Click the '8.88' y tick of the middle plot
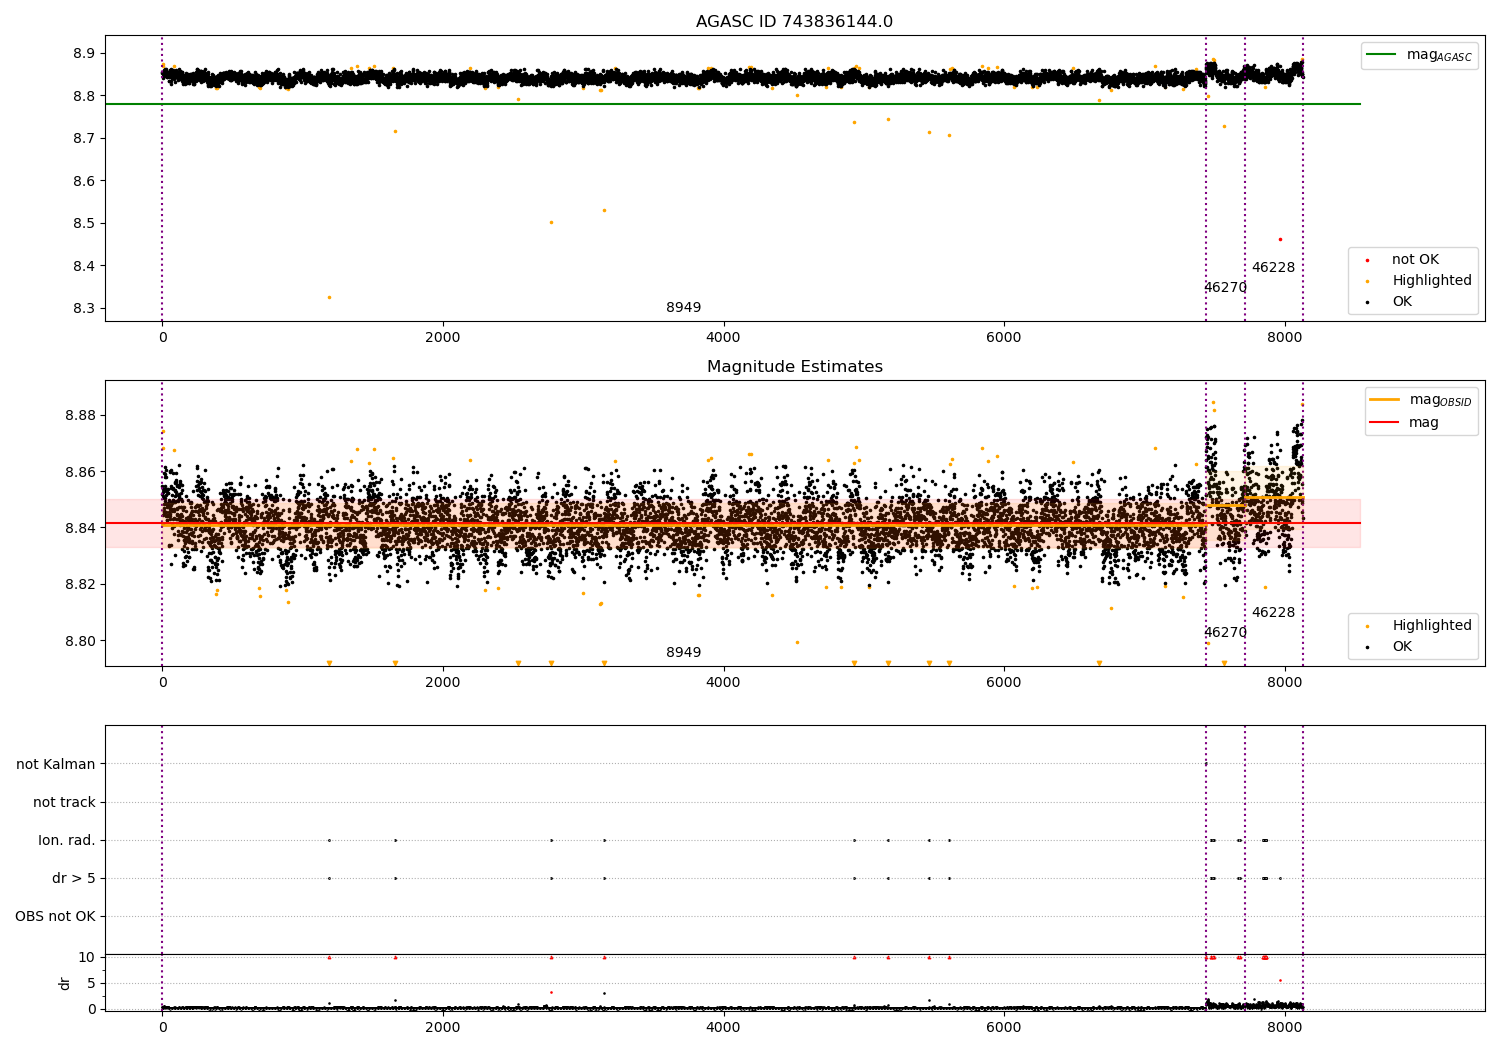This screenshot has height=1050, width=1500. [x=81, y=415]
